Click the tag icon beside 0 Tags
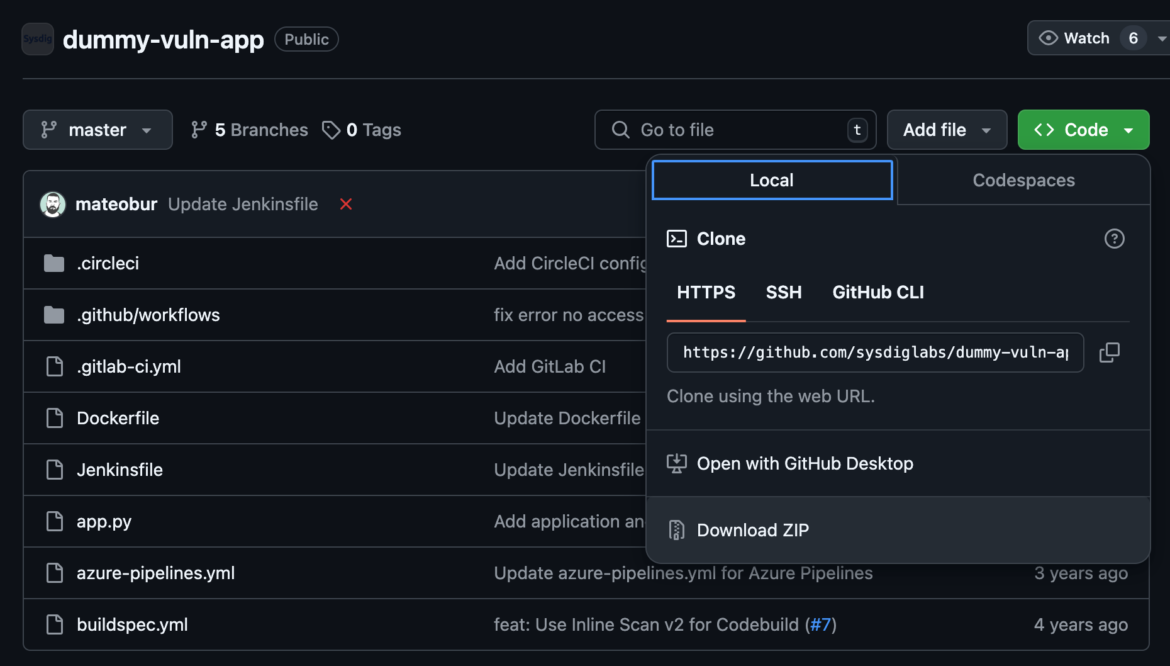Screen dimensions: 1170x666 tap(331, 130)
